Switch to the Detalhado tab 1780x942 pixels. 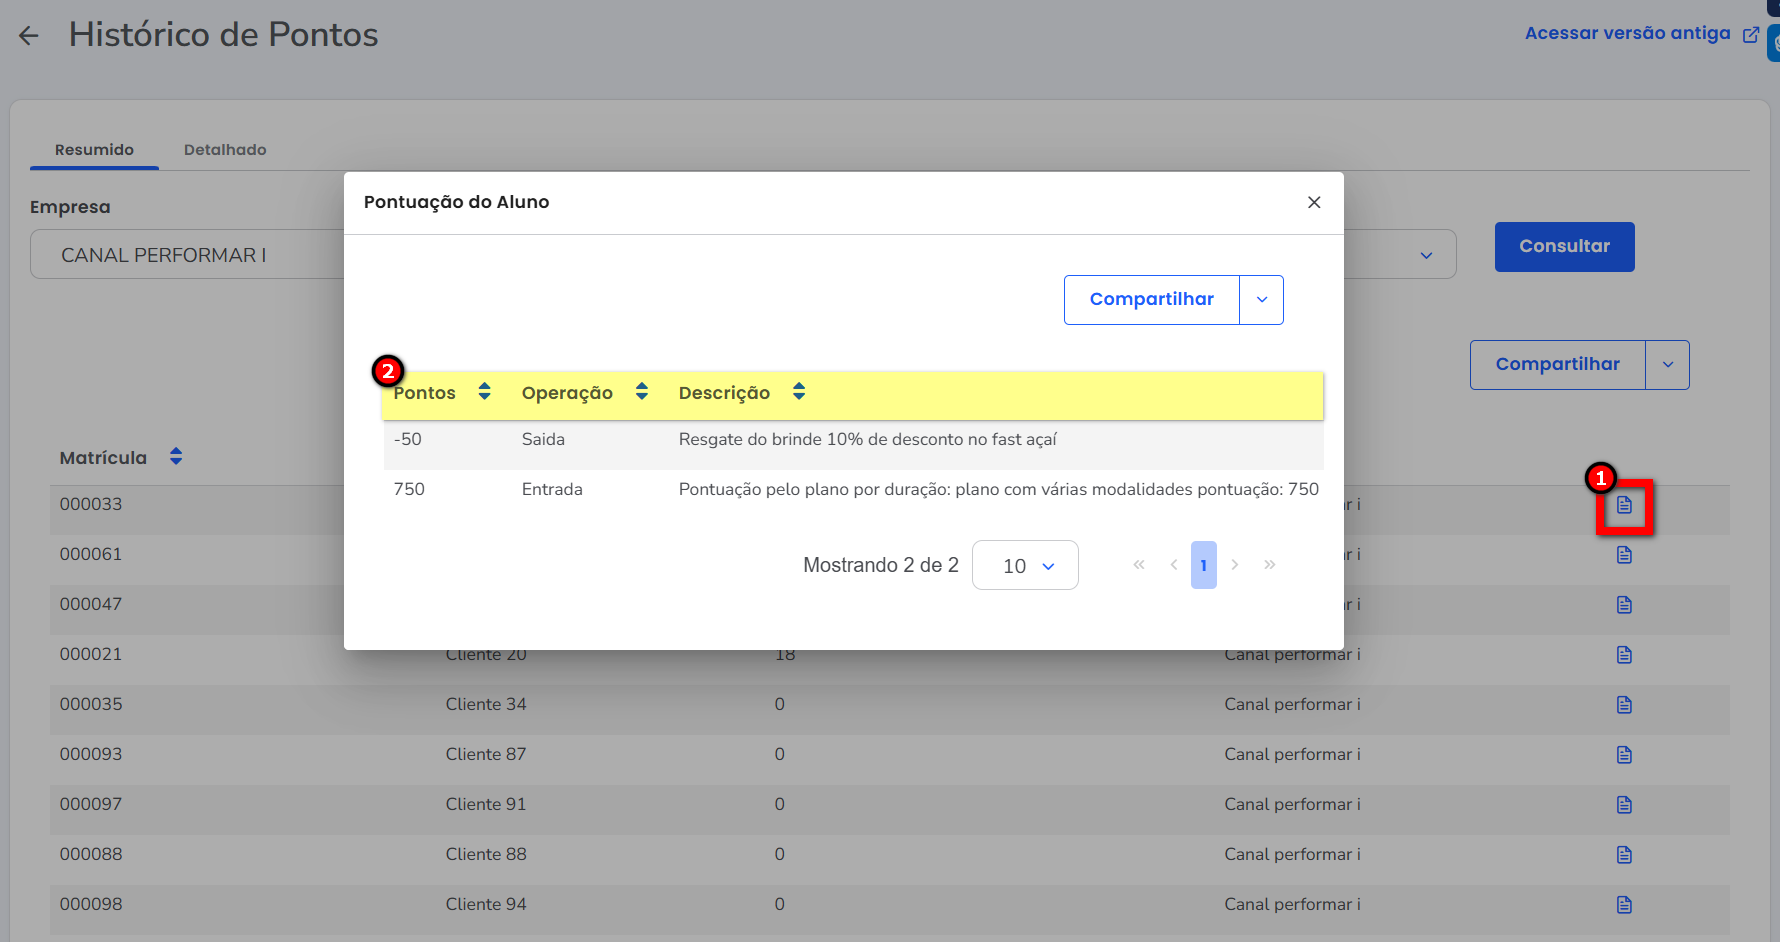225,150
